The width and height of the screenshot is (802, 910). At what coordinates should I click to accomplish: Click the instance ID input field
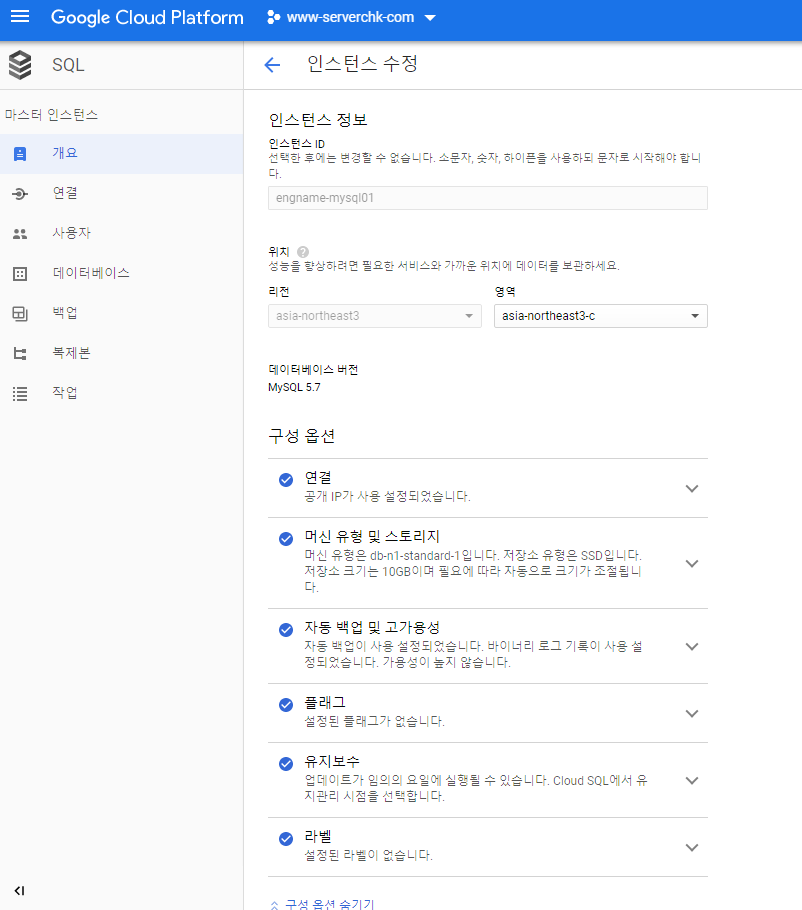click(x=487, y=197)
